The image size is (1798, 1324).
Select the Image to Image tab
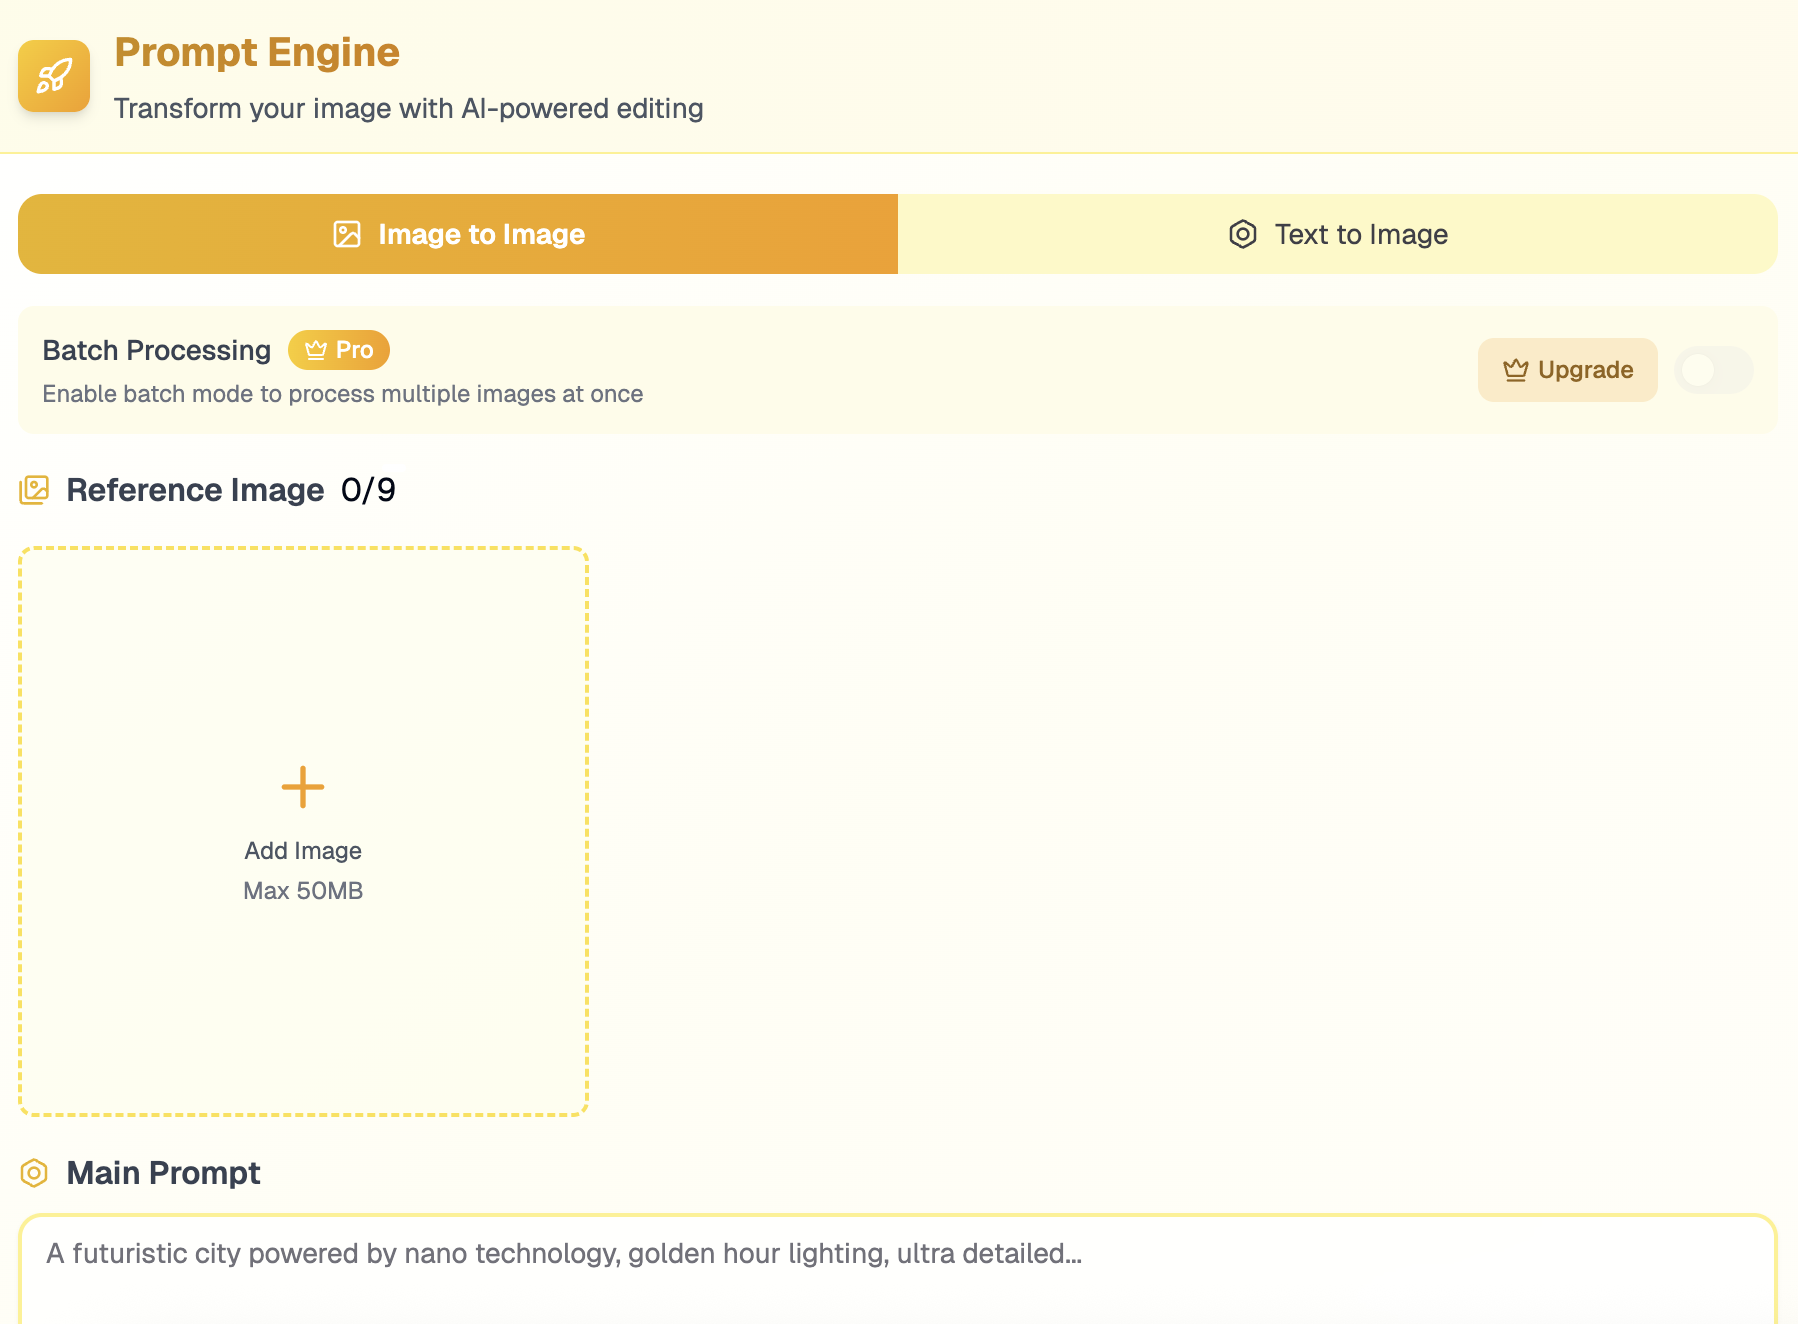458,234
